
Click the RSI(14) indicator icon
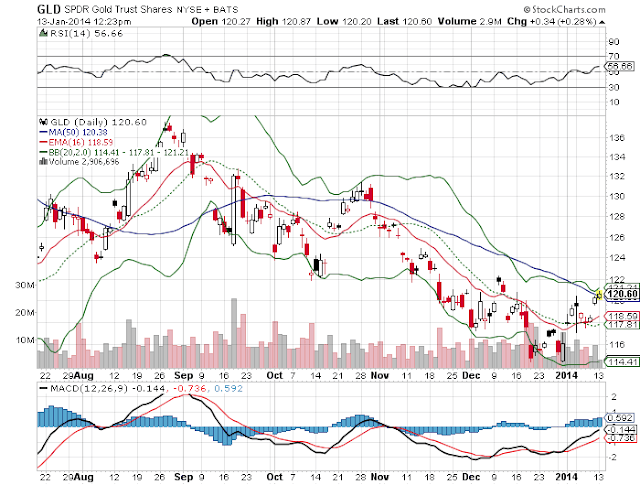point(43,33)
